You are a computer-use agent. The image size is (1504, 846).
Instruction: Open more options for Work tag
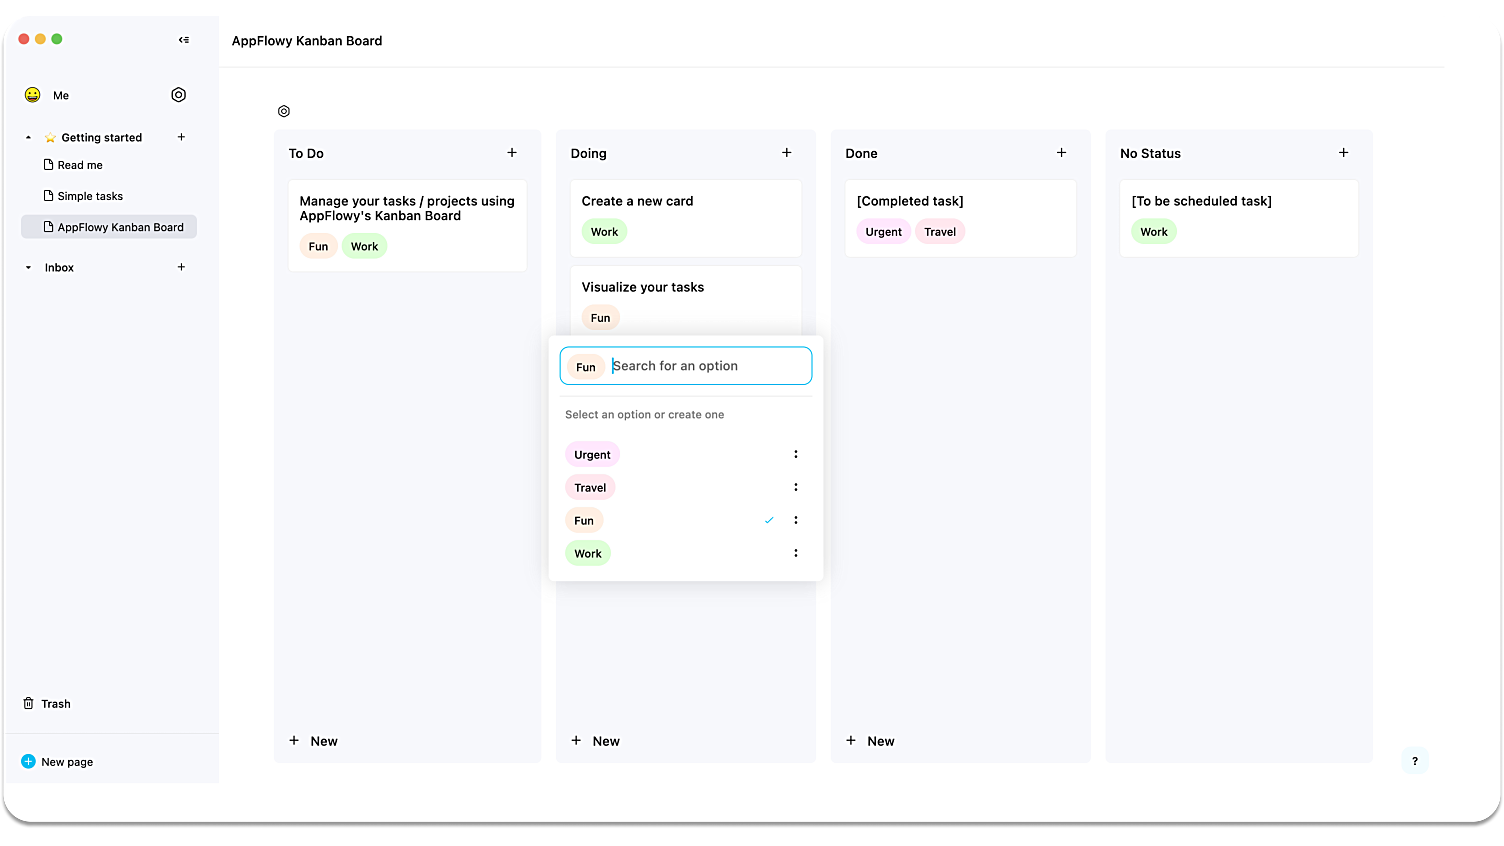(x=796, y=553)
